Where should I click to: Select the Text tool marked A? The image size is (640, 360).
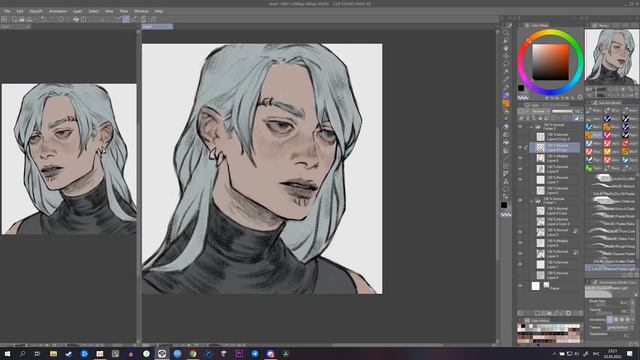point(506,182)
